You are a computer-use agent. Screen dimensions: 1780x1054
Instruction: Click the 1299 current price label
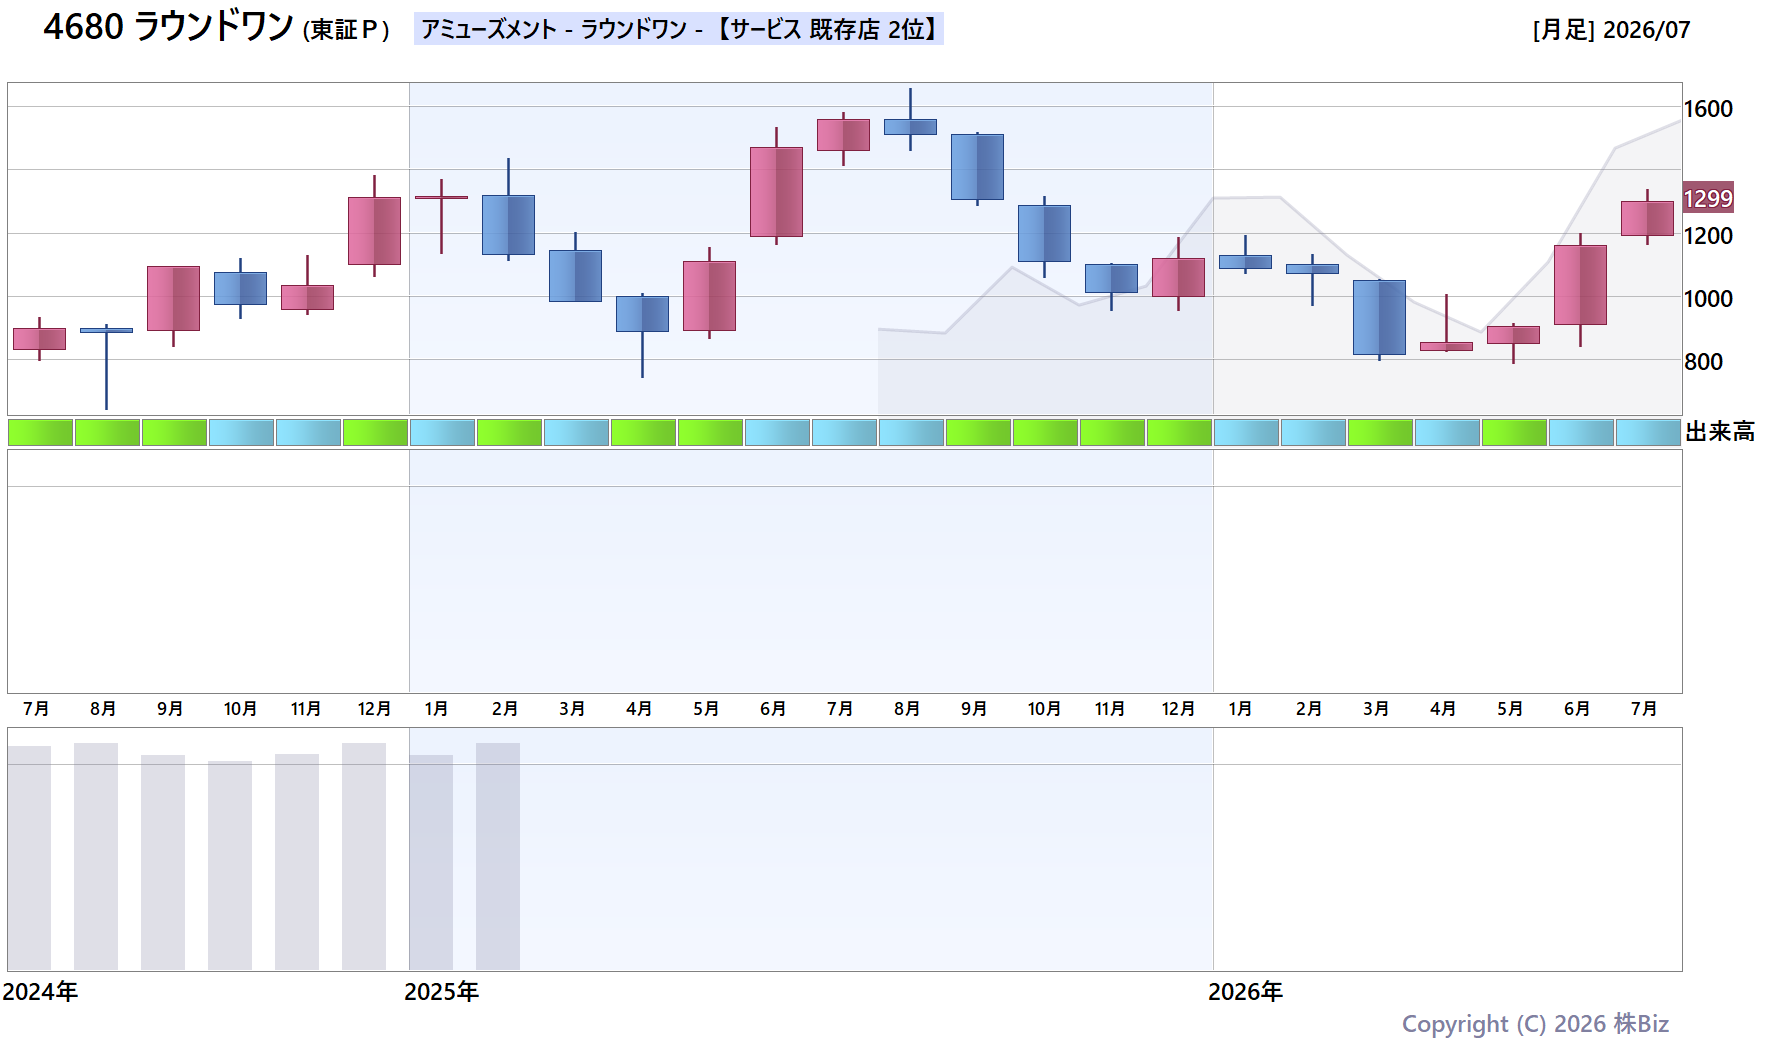pos(1708,198)
